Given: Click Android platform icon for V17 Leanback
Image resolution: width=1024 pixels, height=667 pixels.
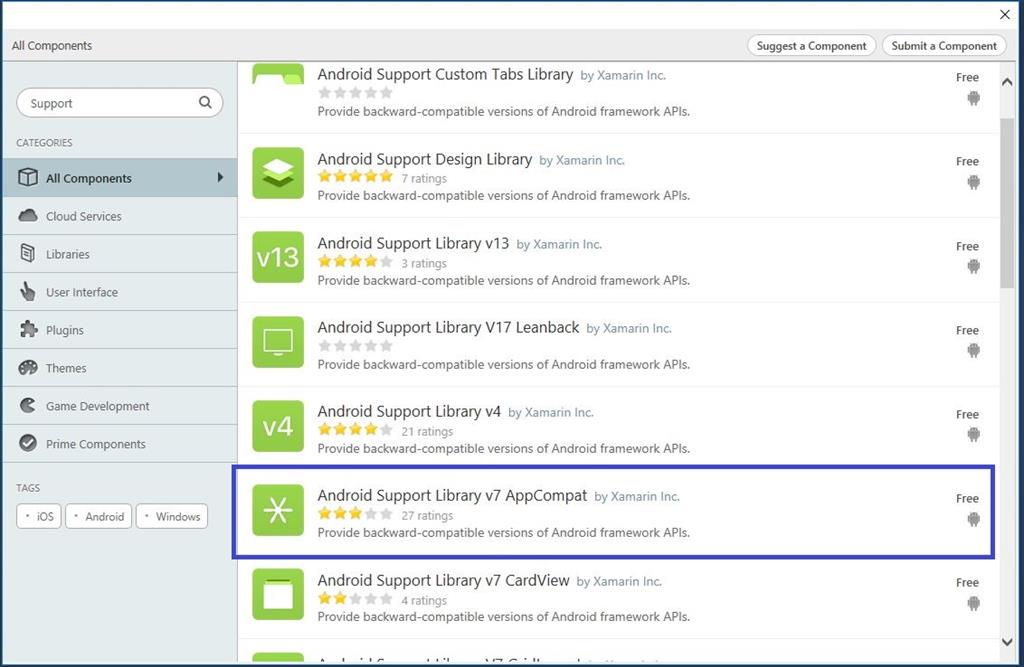Looking at the screenshot, I should click(x=973, y=351).
